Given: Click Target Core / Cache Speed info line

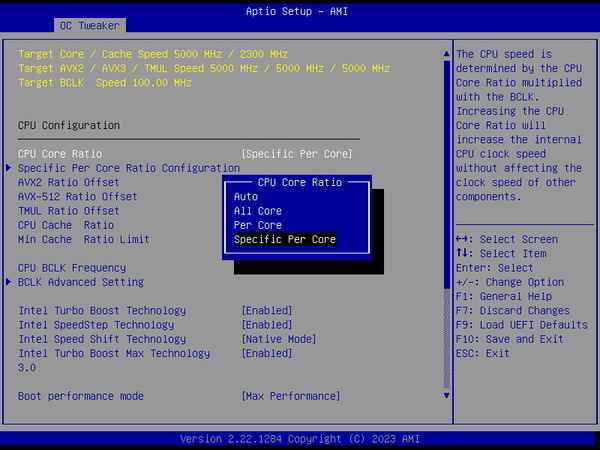Looking at the screenshot, I should (153, 54).
